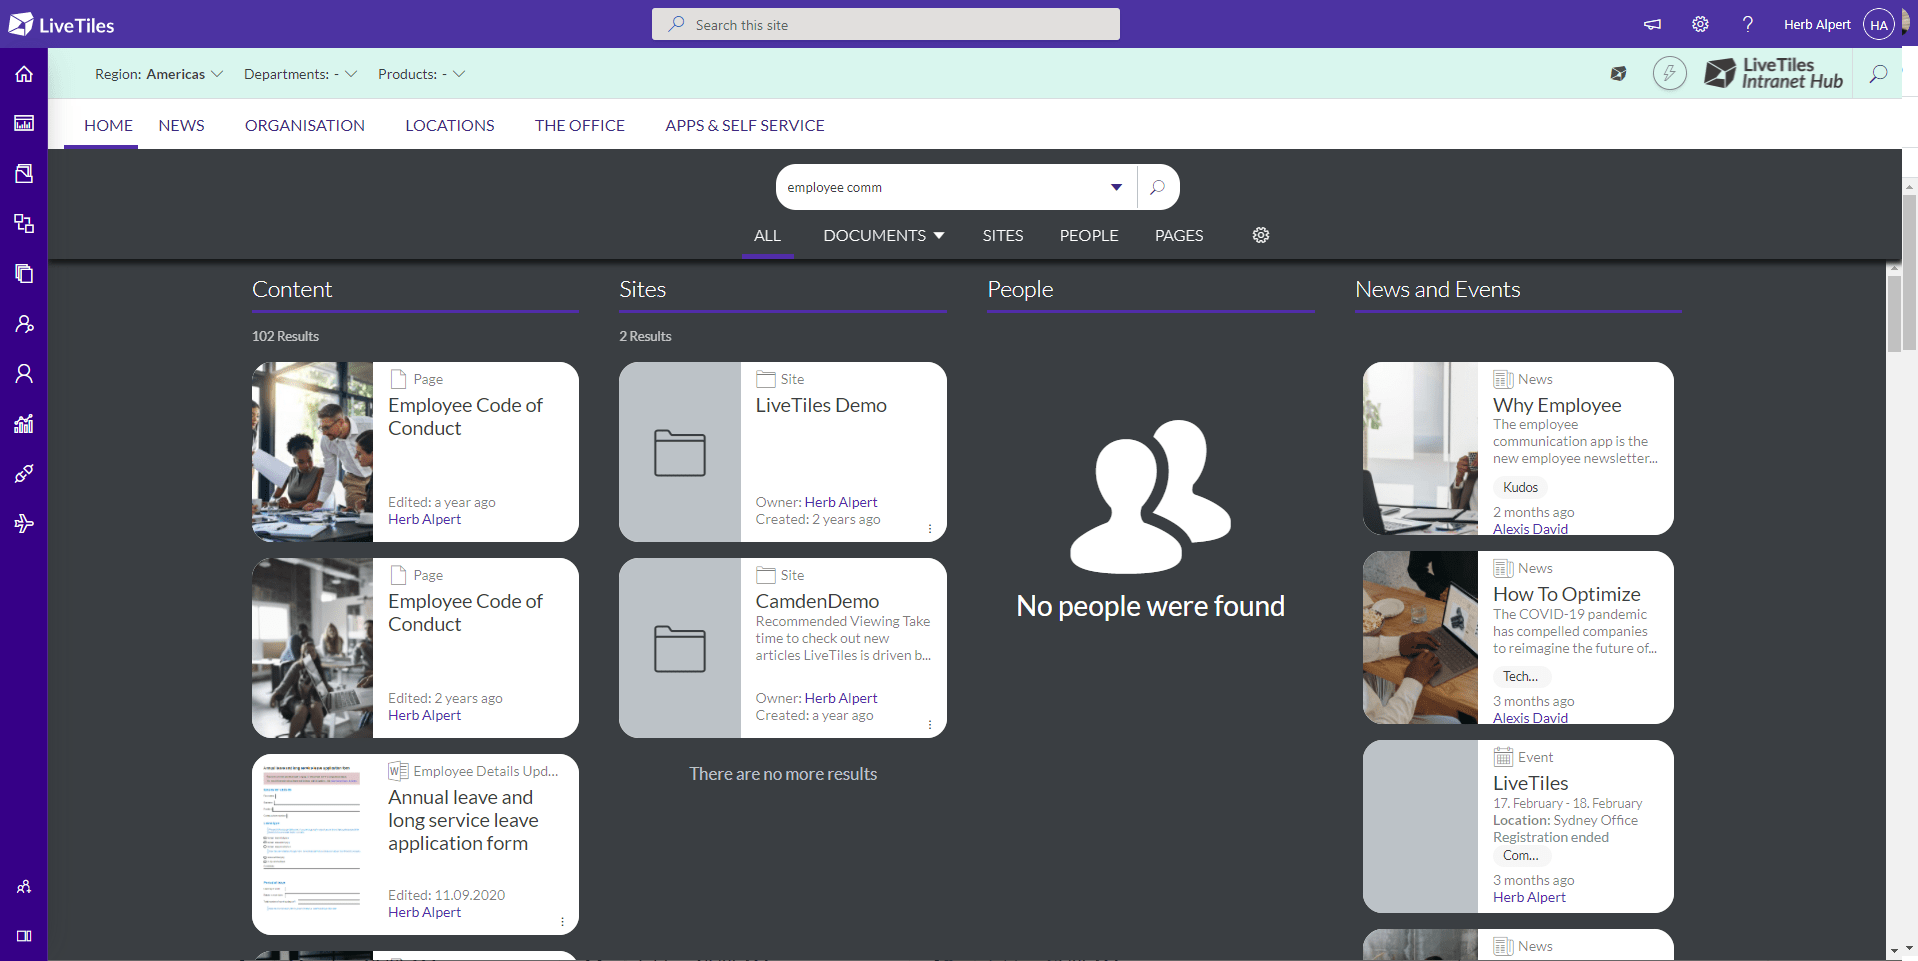
Task: Open more options for LiveTiles Demo site card
Action: [x=930, y=529]
